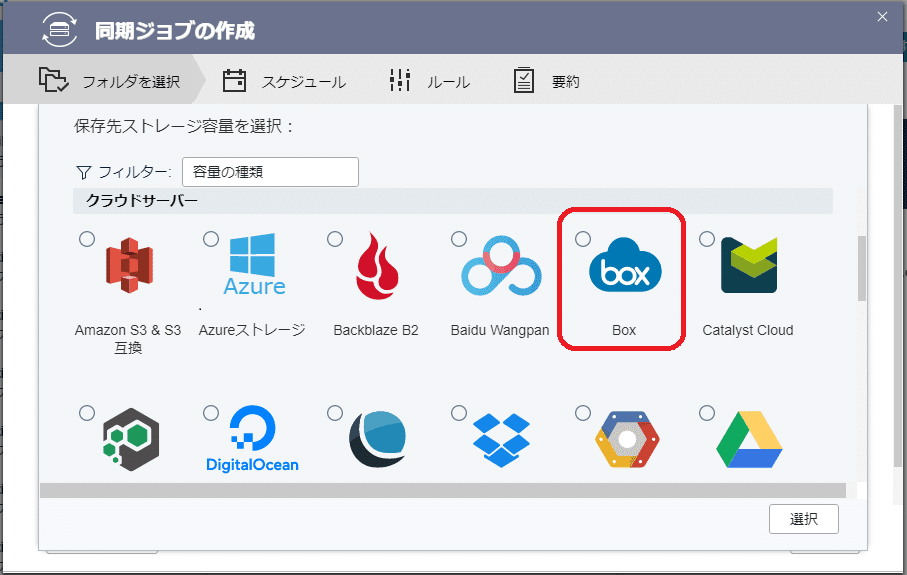Screen dimensions: 907x575
Task: Click the sync job icon in title bar
Action: [60, 29]
